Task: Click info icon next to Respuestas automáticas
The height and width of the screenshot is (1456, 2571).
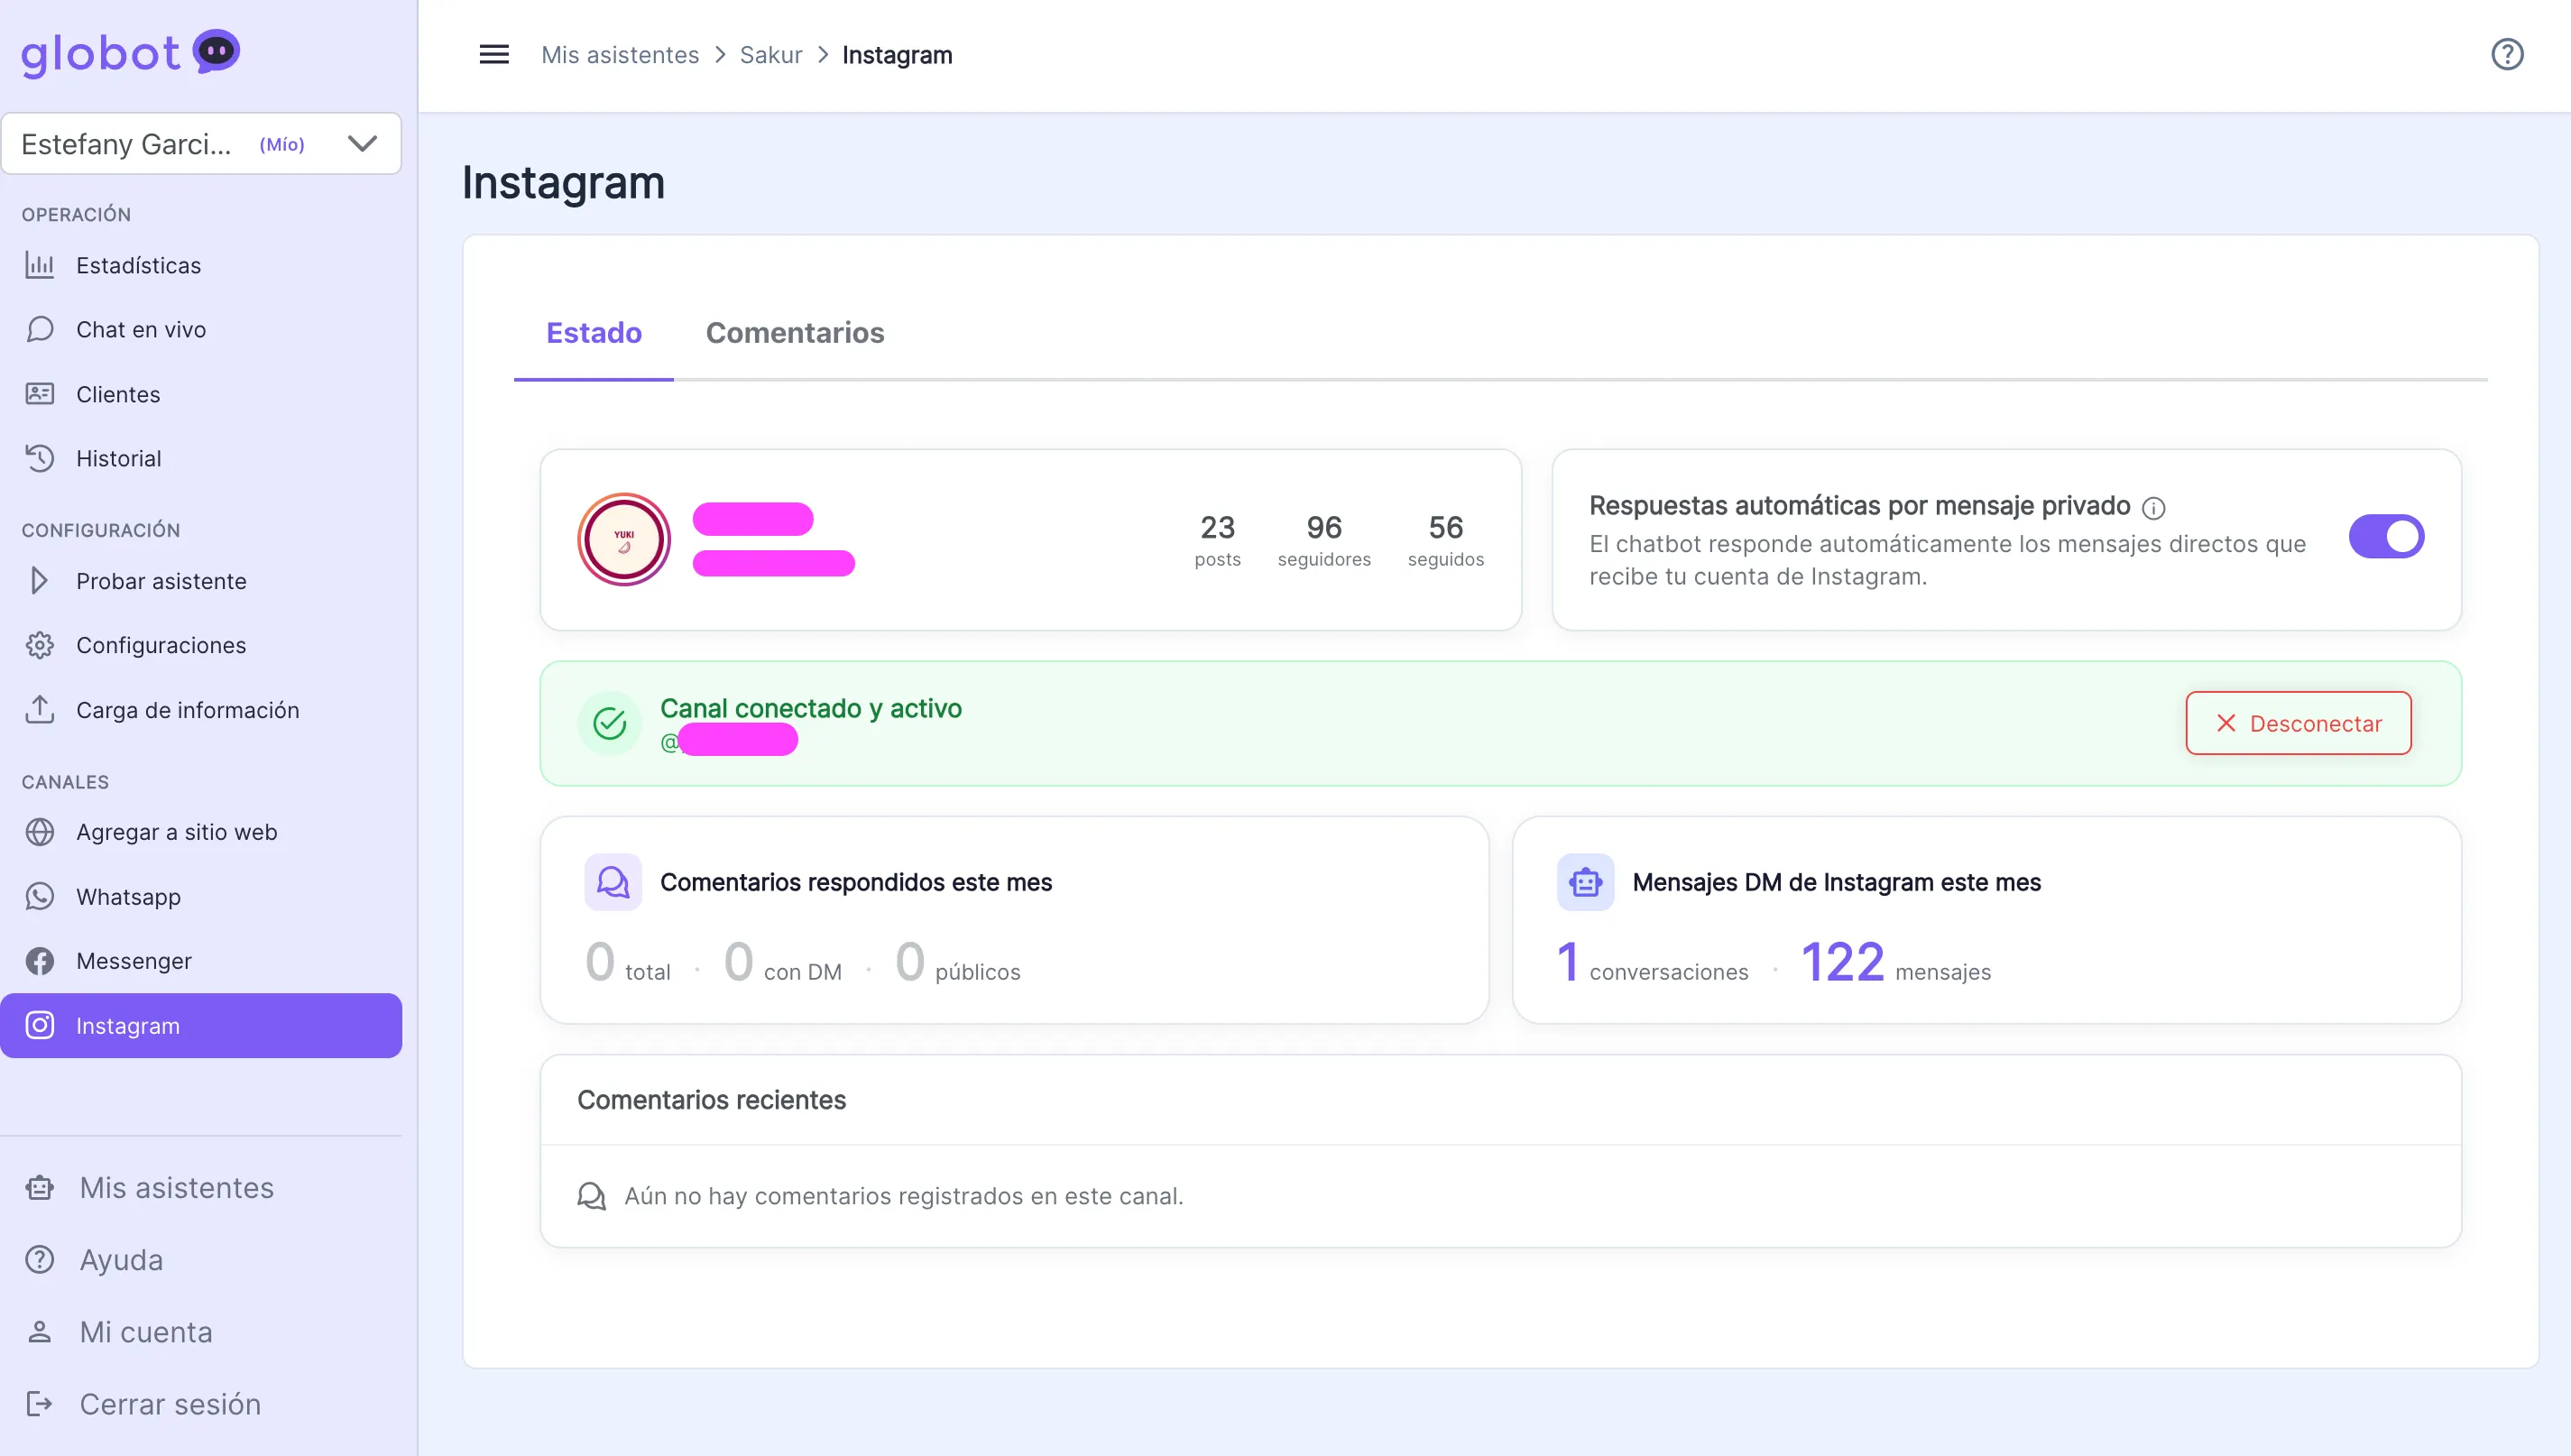Action: click(2154, 508)
